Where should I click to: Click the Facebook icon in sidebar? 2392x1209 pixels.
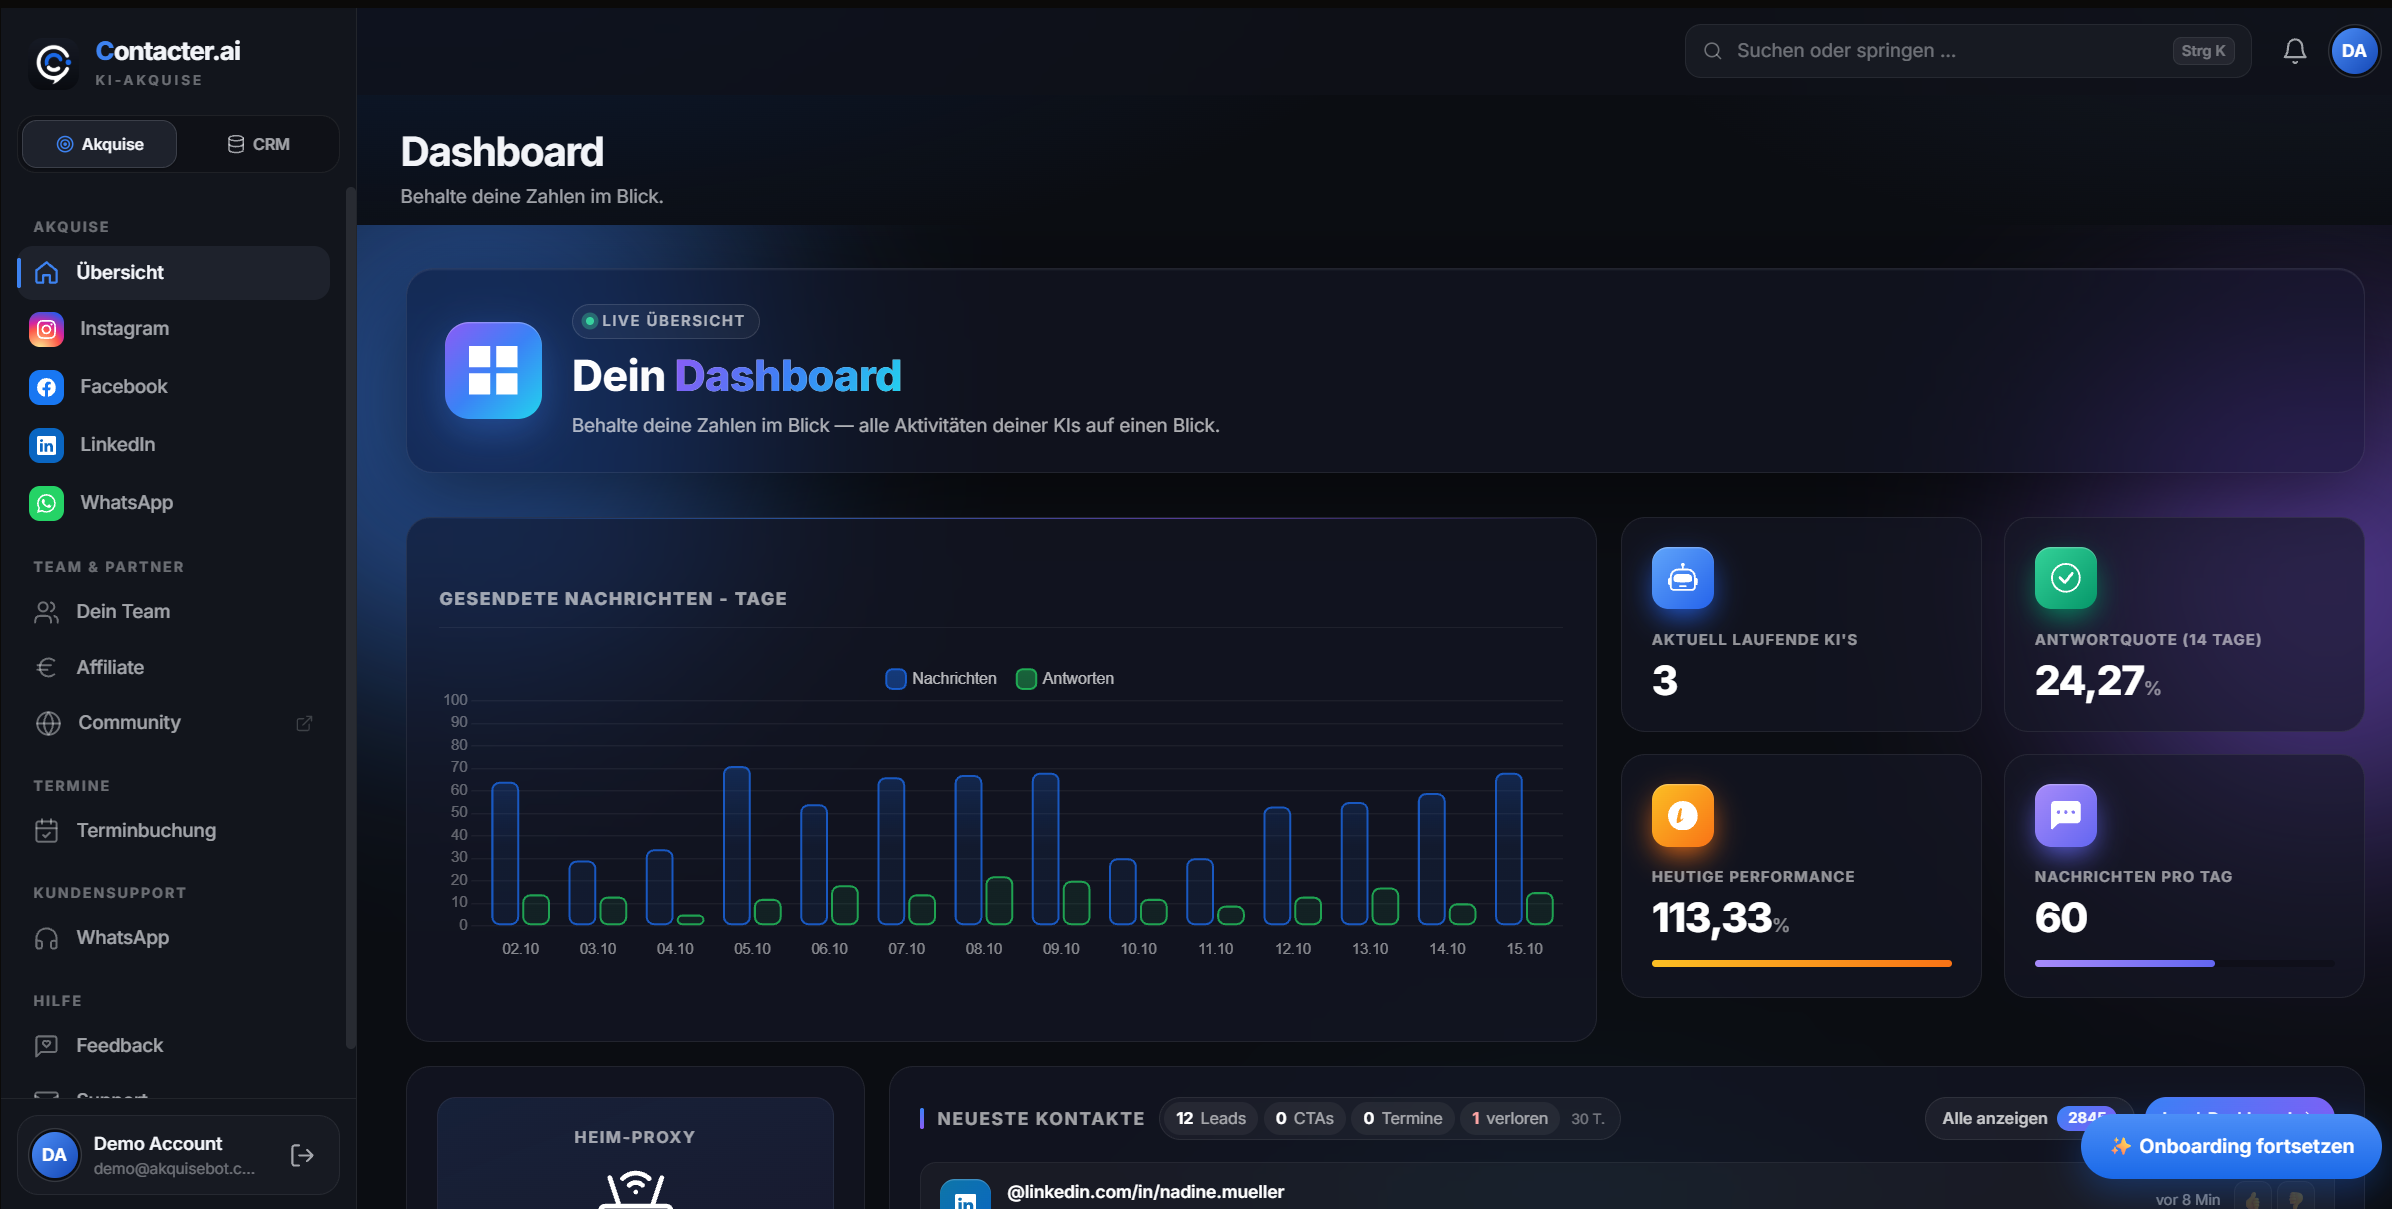[x=46, y=387]
